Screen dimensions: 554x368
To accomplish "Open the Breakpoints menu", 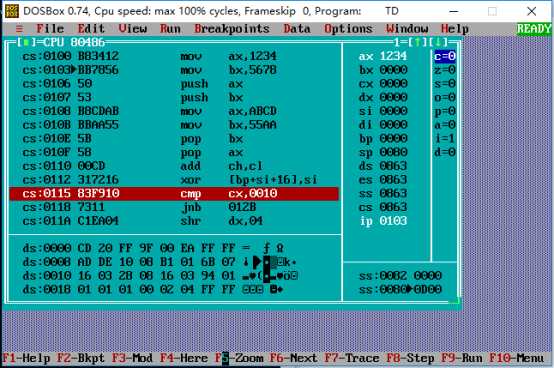I will [232, 29].
